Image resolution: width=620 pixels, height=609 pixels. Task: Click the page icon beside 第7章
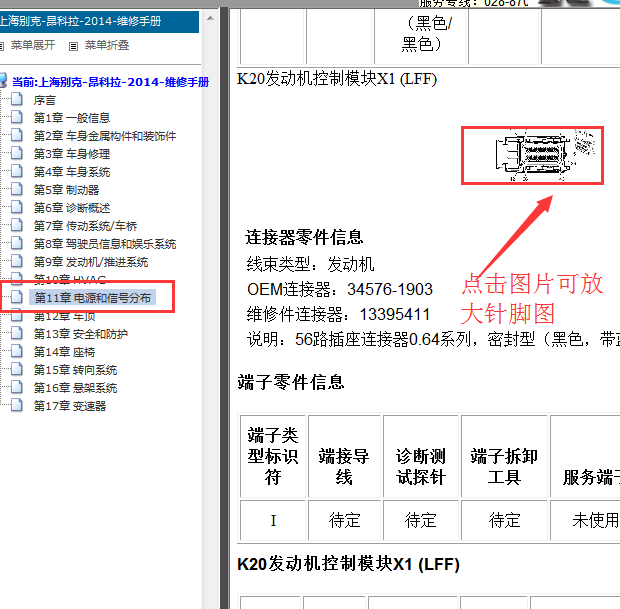tap(17, 225)
